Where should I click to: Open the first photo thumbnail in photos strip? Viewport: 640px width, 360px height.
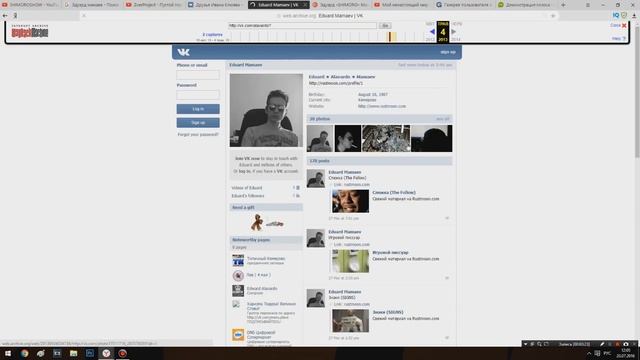coord(320,138)
